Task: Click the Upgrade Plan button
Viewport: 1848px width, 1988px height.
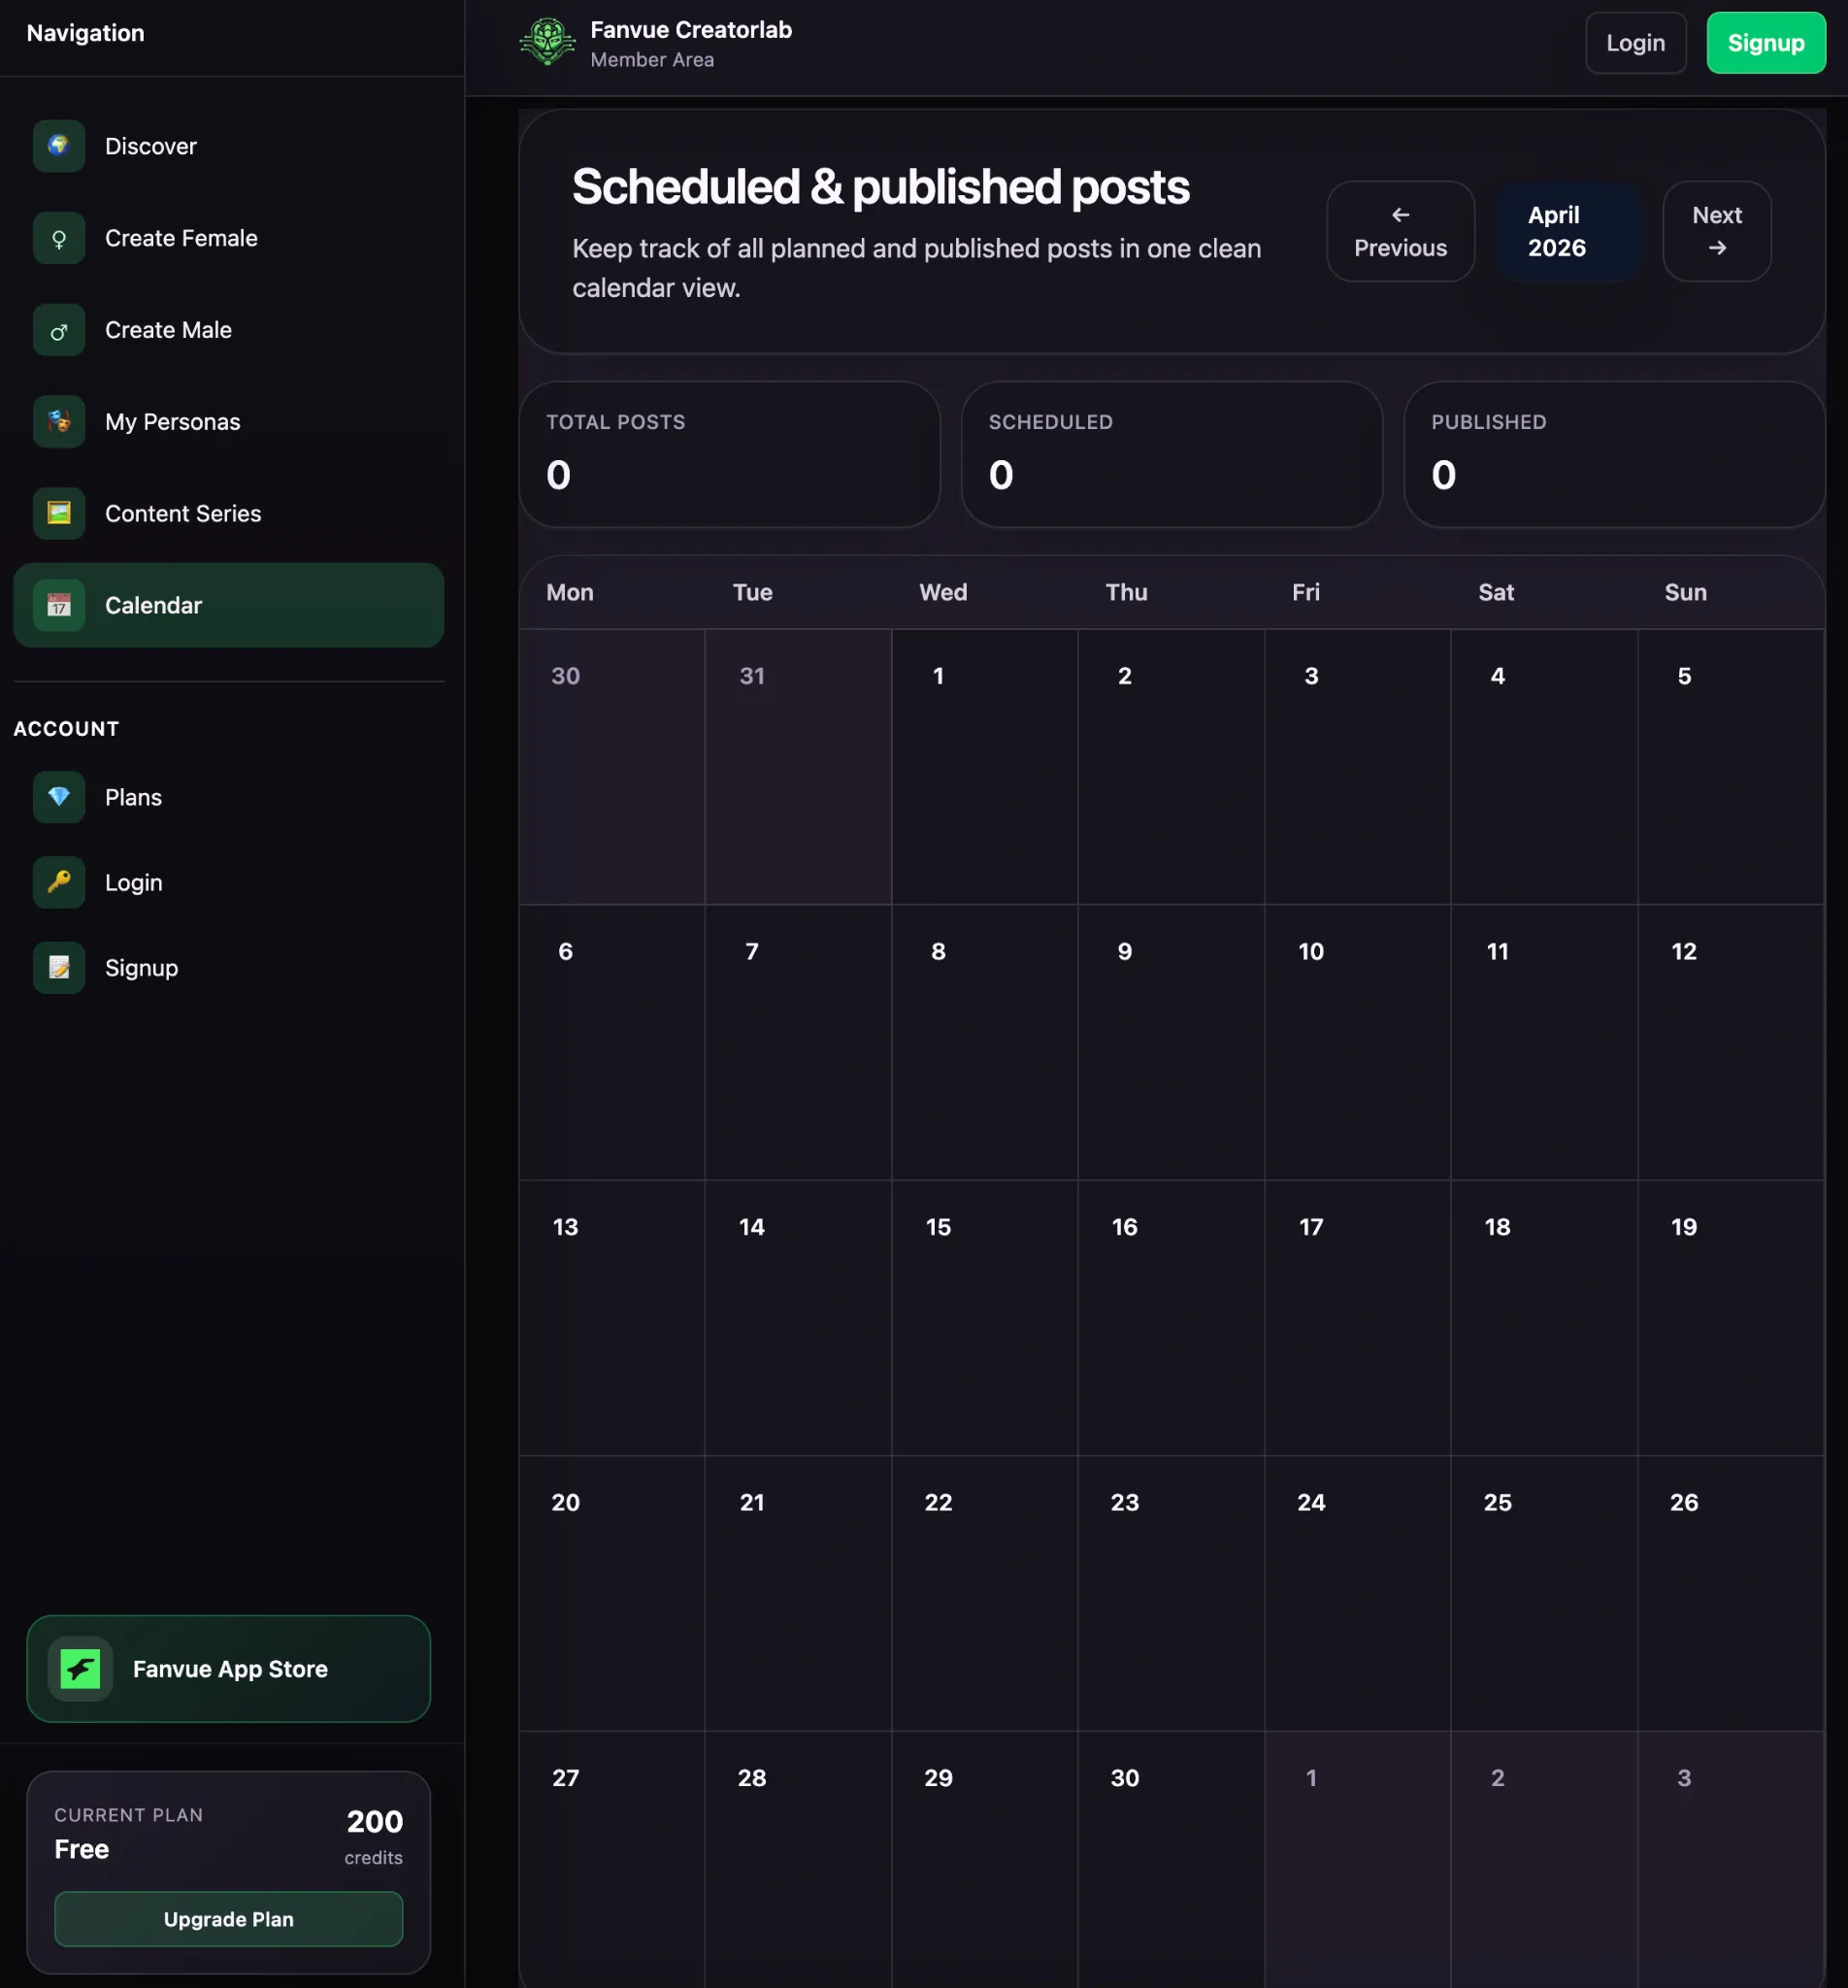Action: tap(228, 1918)
